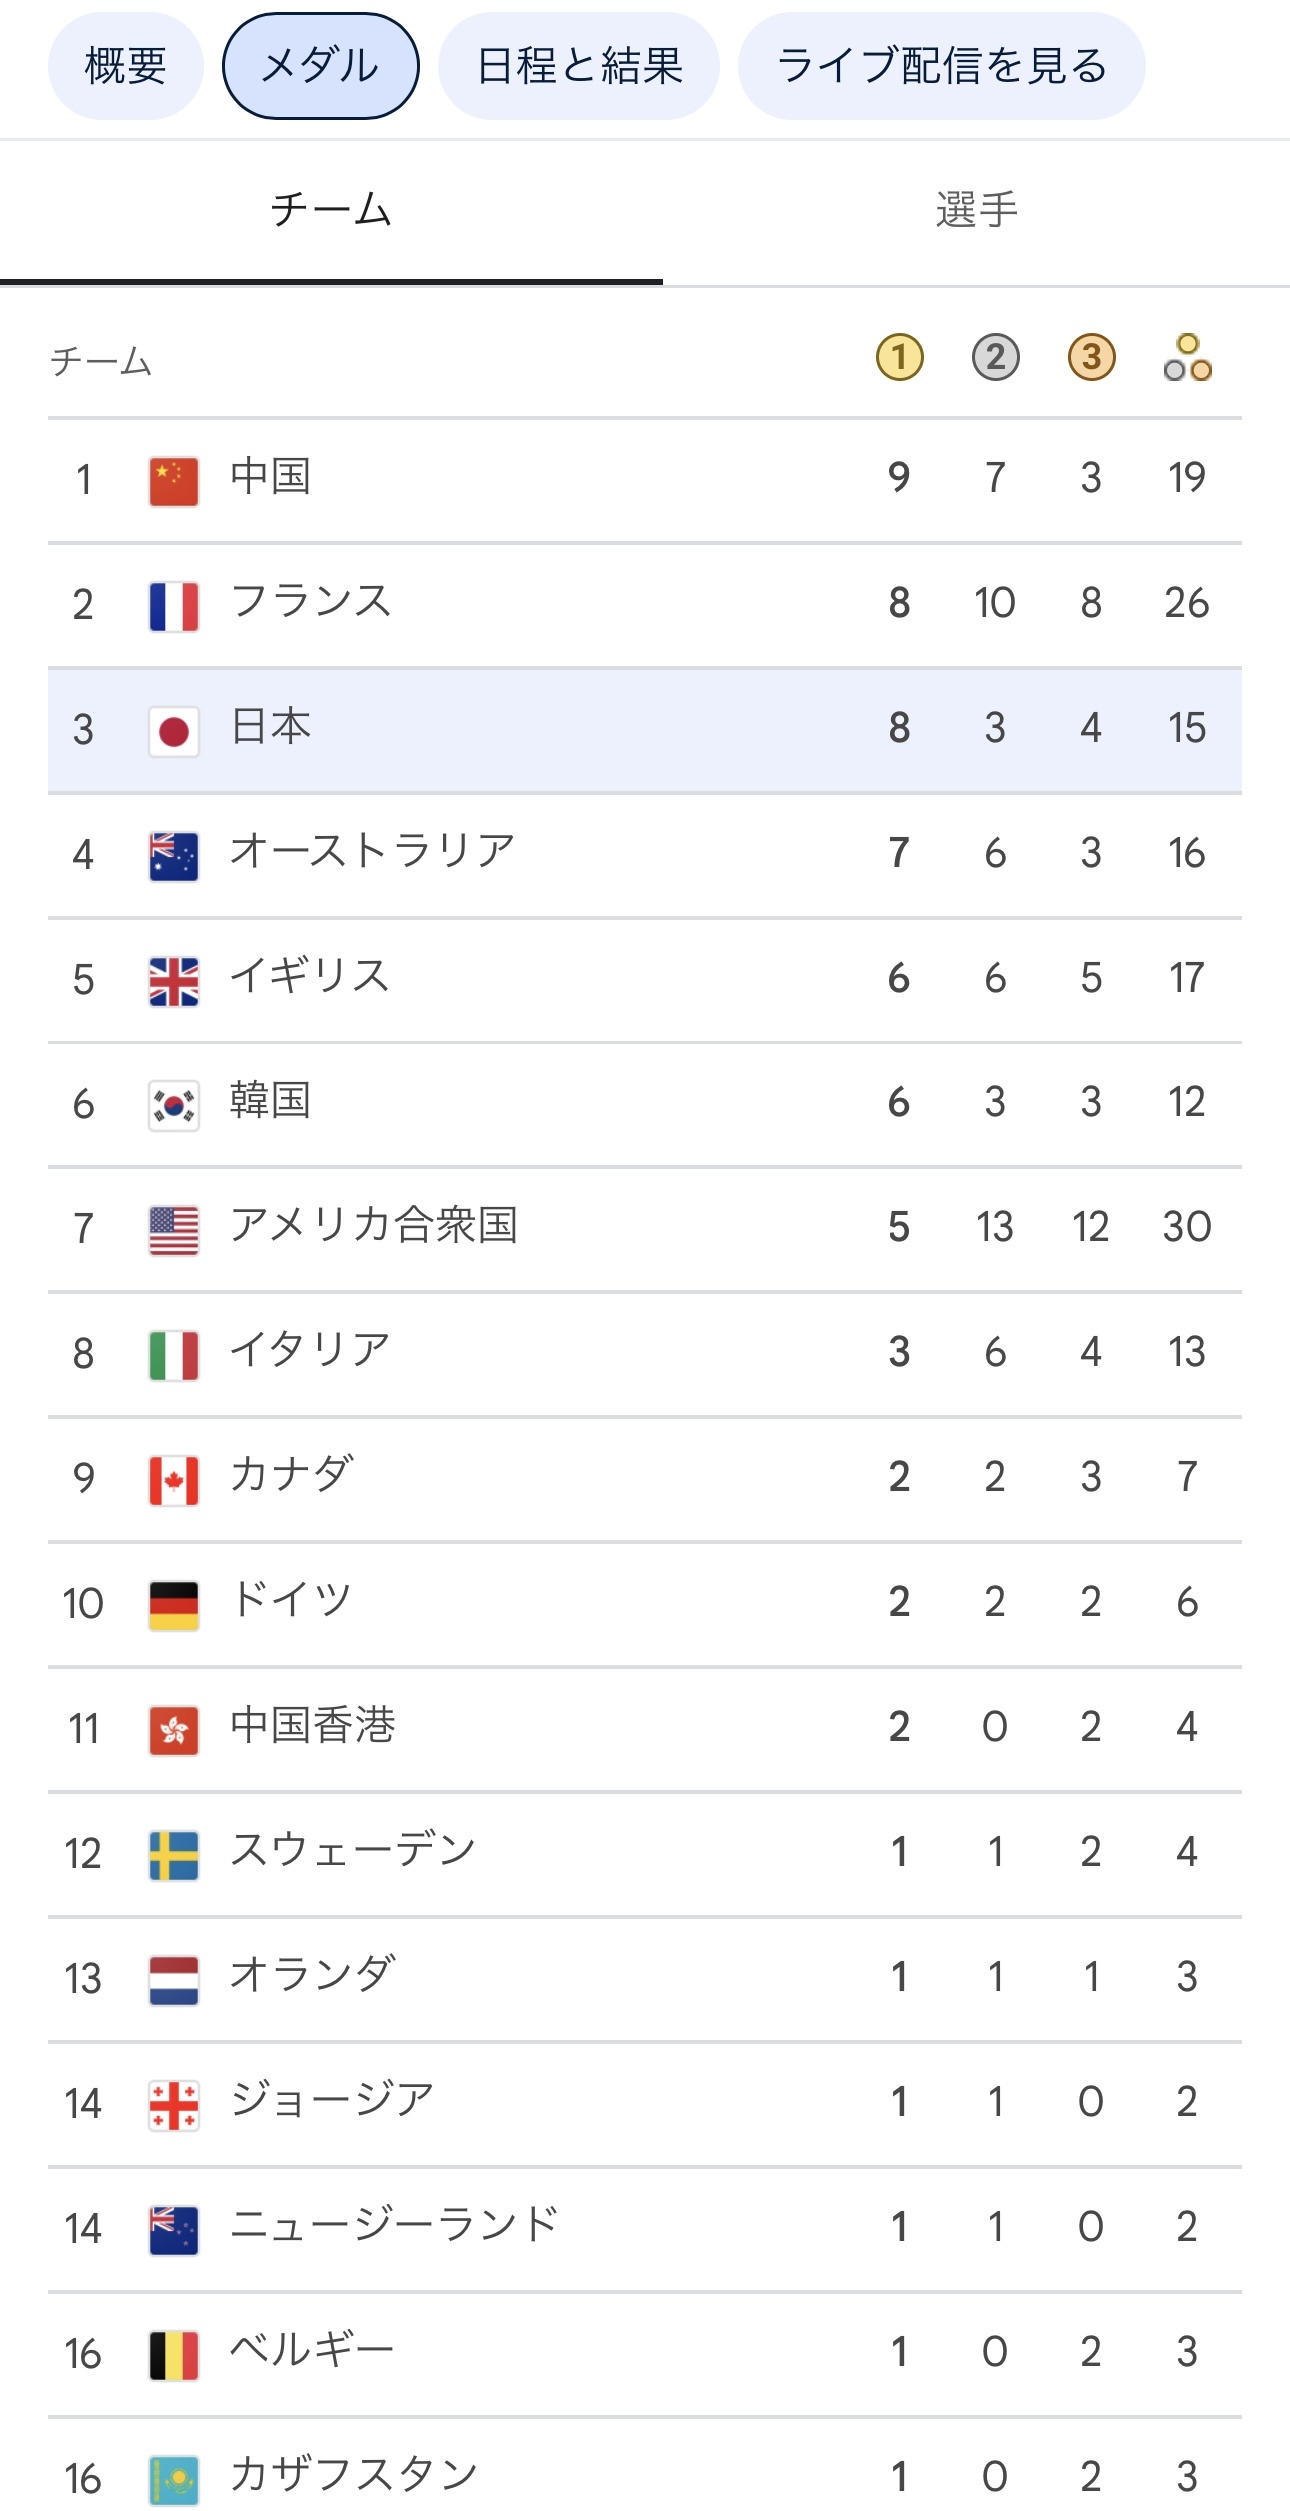Screen dimensions: 1290x2511
Task: Select the メダル medals chip
Action: tap(320, 66)
